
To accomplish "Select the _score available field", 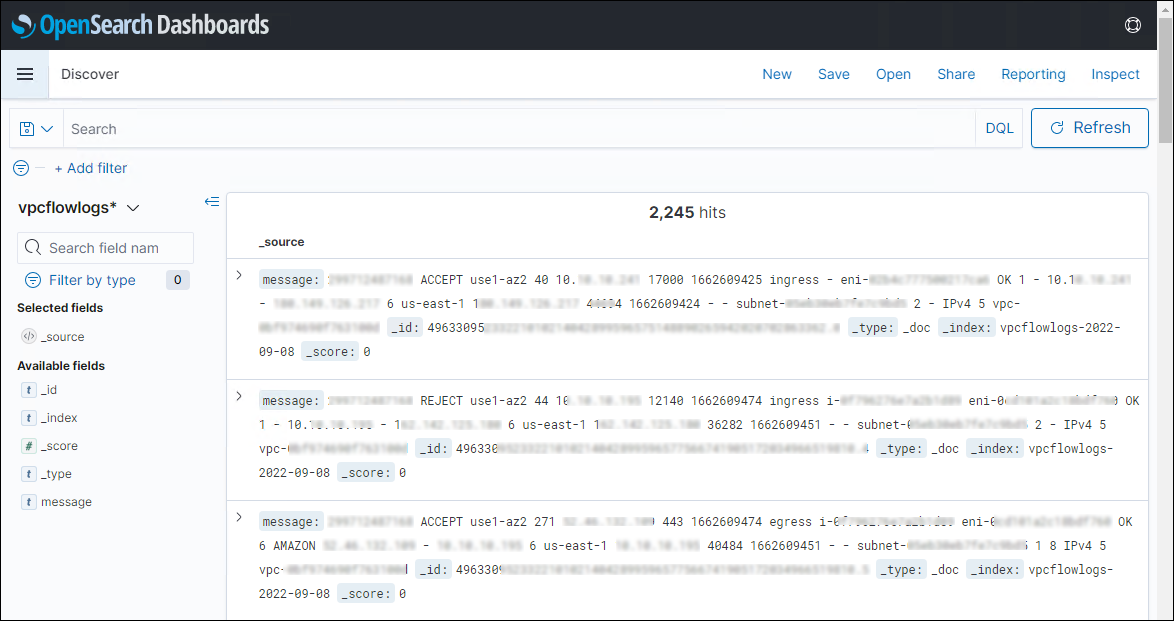I will (59, 446).
